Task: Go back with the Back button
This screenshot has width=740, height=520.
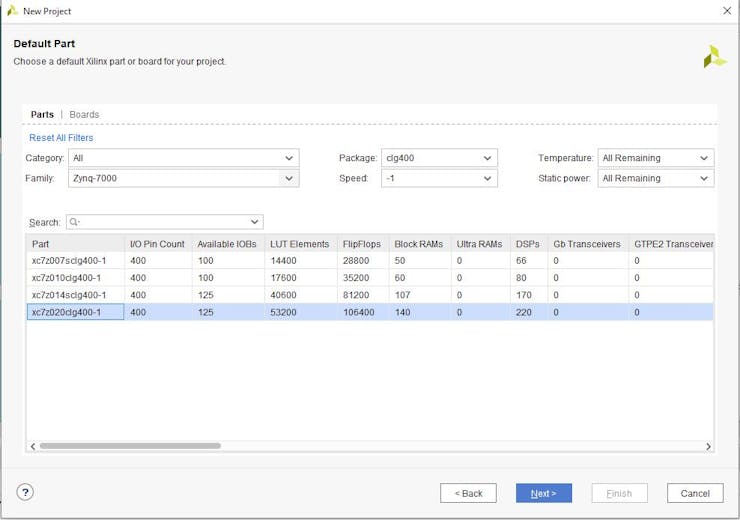Action: (x=468, y=493)
